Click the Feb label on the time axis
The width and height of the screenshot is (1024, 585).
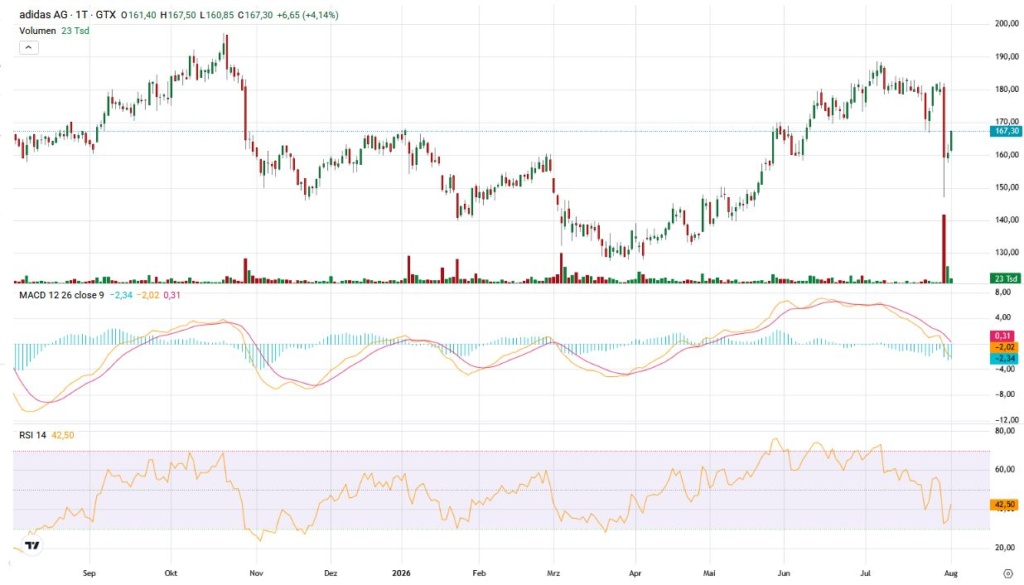tap(479, 573)
